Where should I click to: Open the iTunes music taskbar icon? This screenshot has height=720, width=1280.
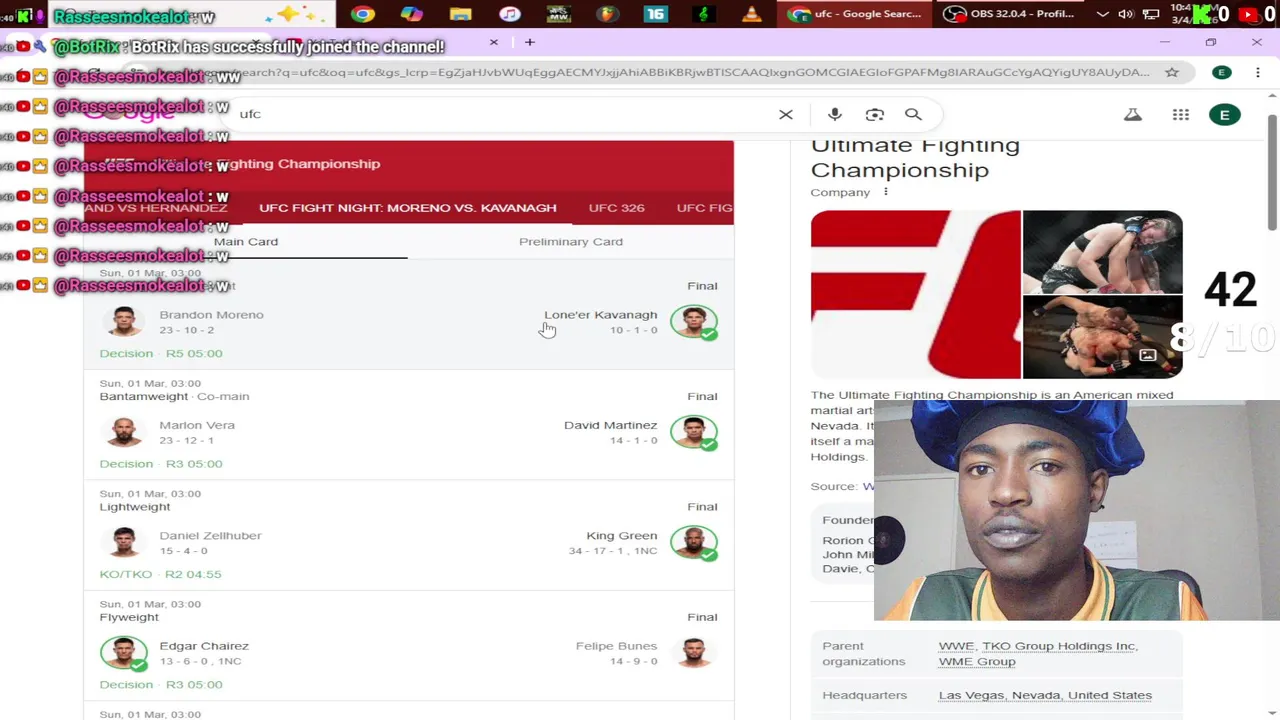[510, 14]
